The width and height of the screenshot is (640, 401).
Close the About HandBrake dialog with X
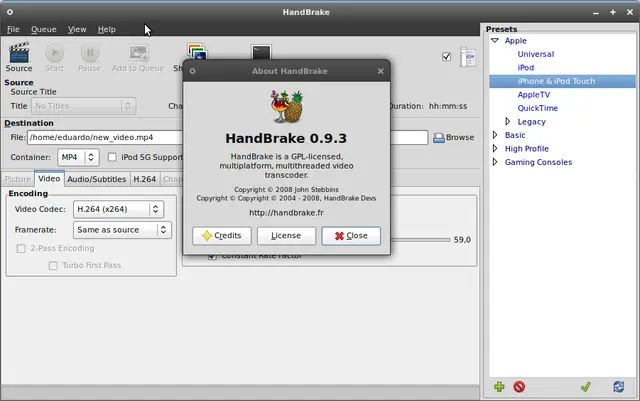coord(380,71)
